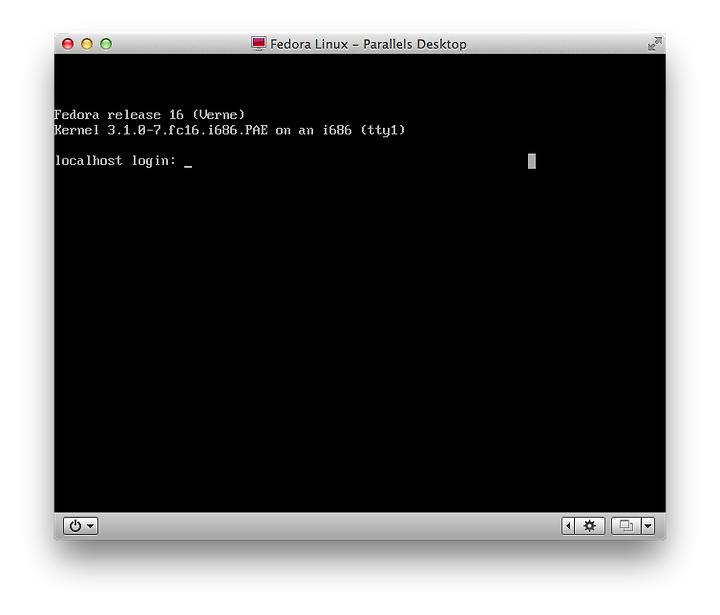Click the Coherence view mode icon
This screenshot has width=720, height=615.
(626, 526)
